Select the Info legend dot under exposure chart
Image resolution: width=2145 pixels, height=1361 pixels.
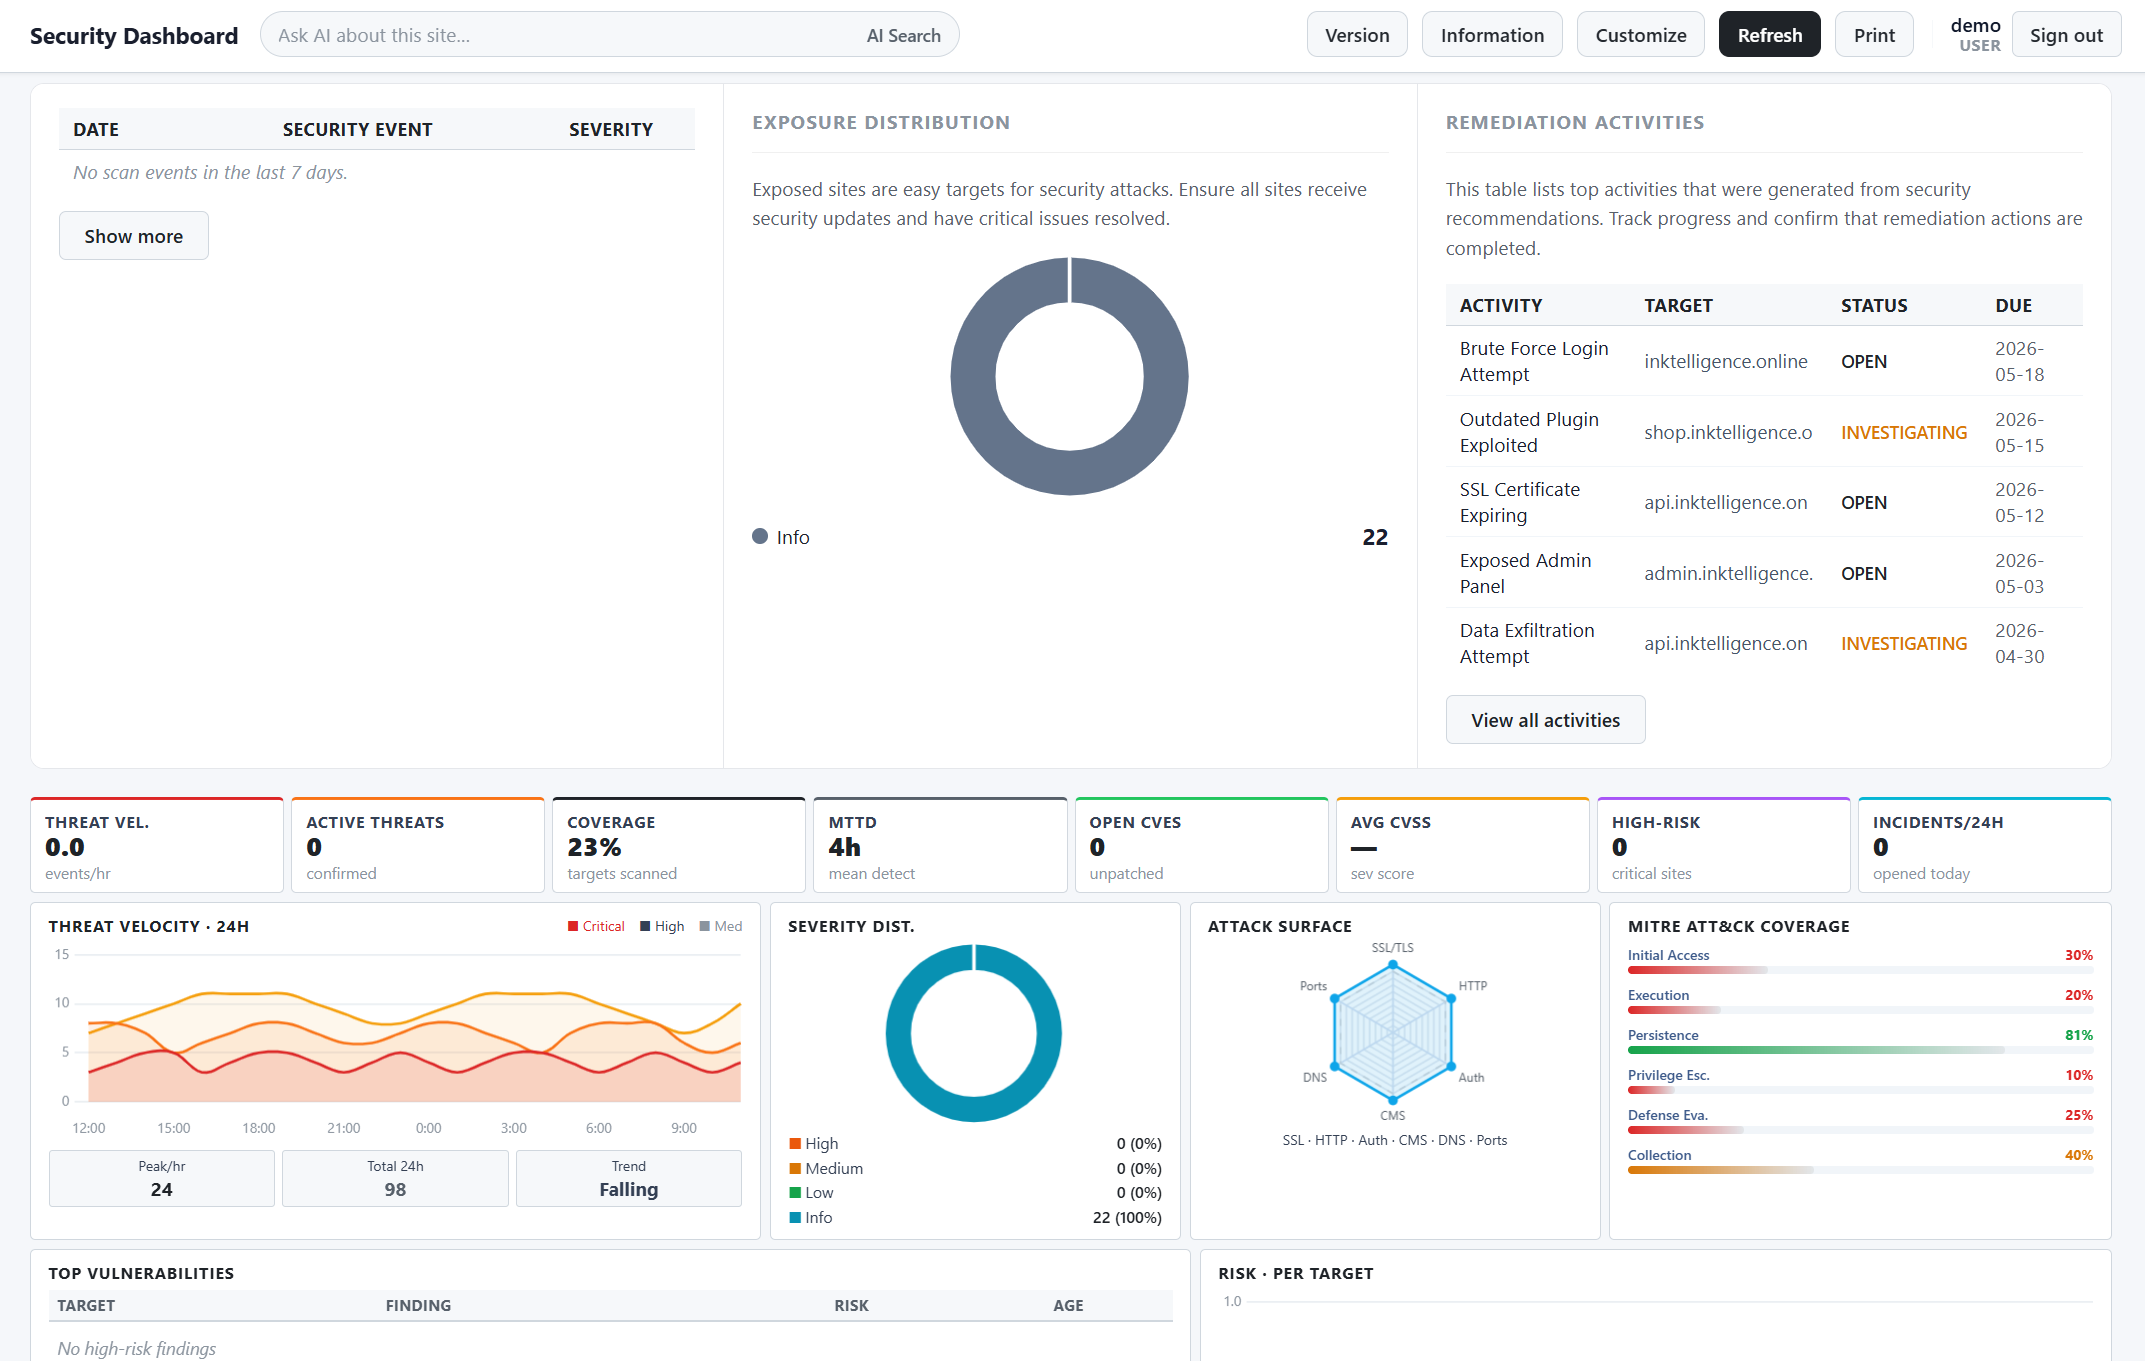coord(760,537)
